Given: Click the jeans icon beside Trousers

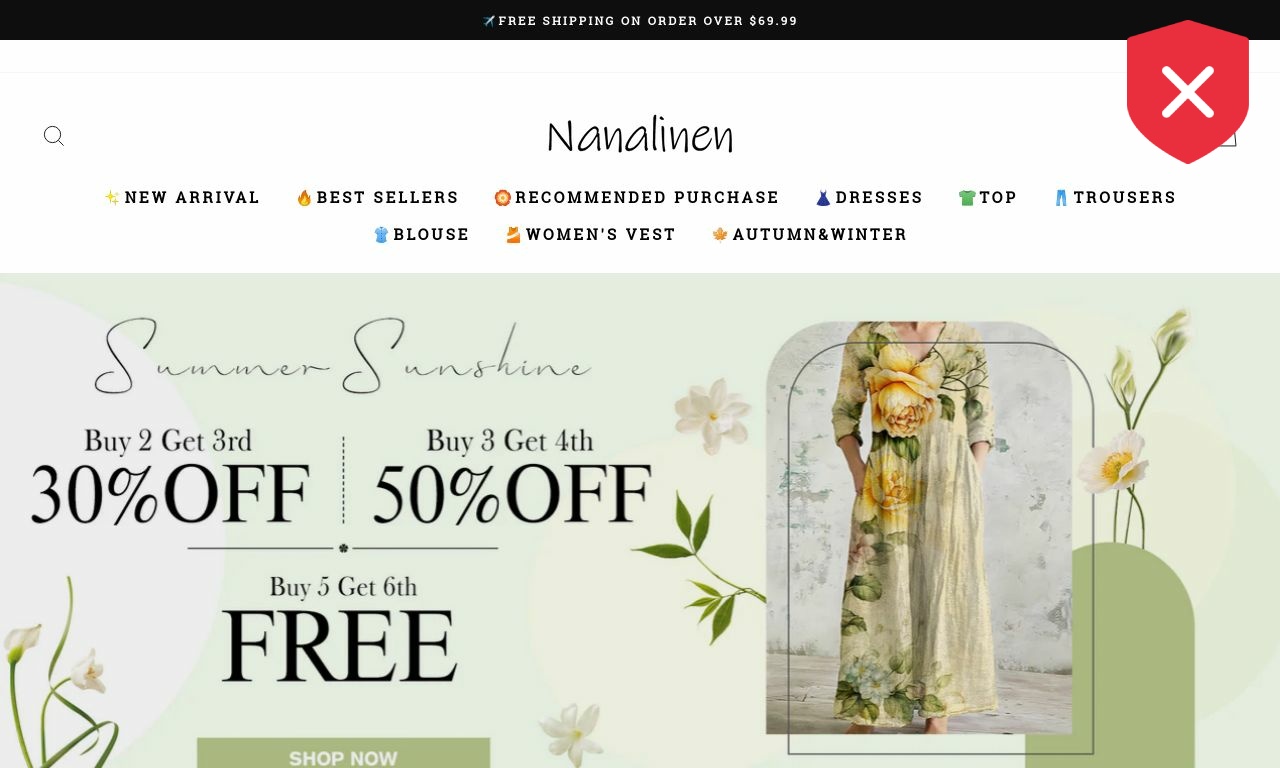Looking at the screenshot, I should tap(1062, 198).
